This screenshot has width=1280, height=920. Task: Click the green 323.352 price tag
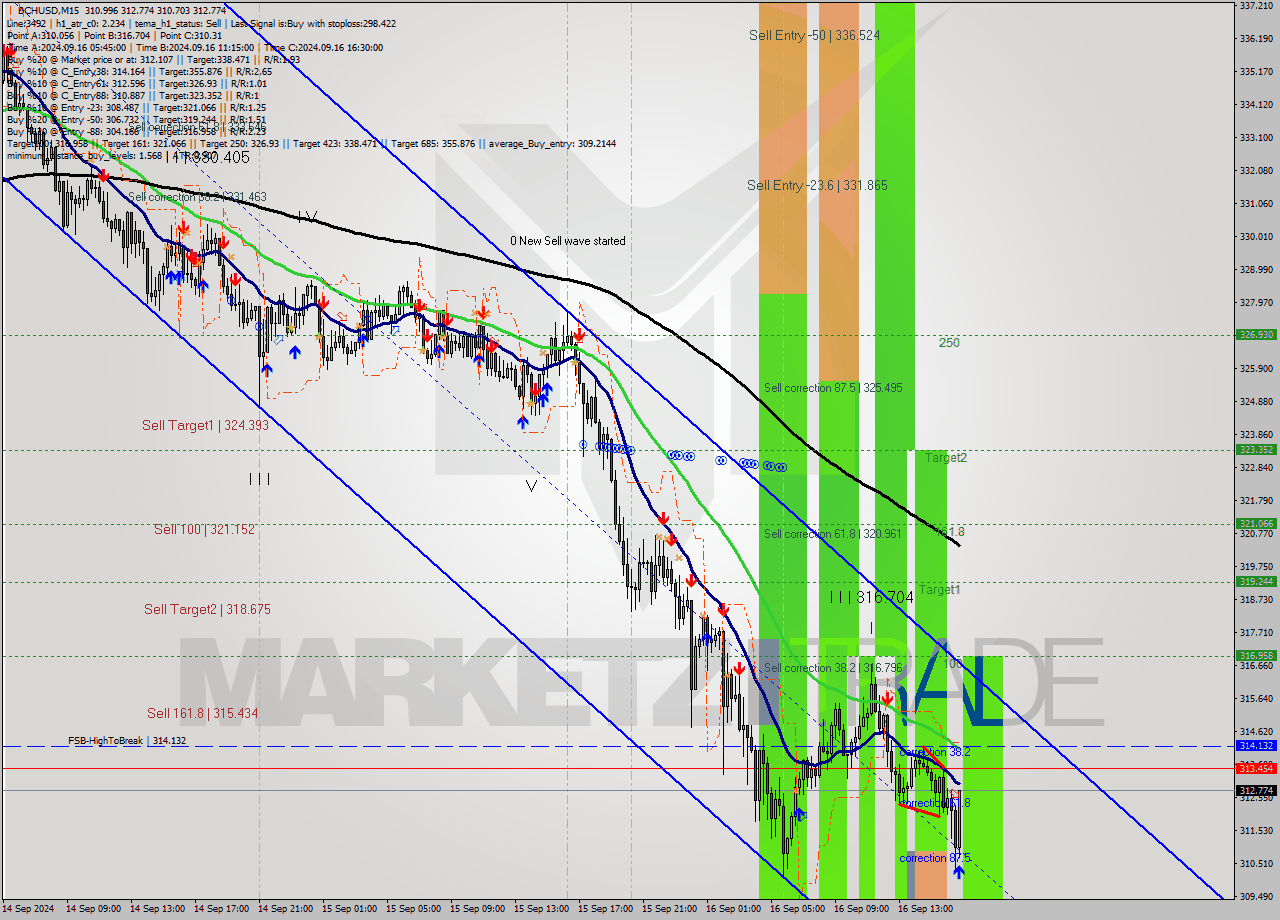pyautogui.click(x=1256, y=450)
